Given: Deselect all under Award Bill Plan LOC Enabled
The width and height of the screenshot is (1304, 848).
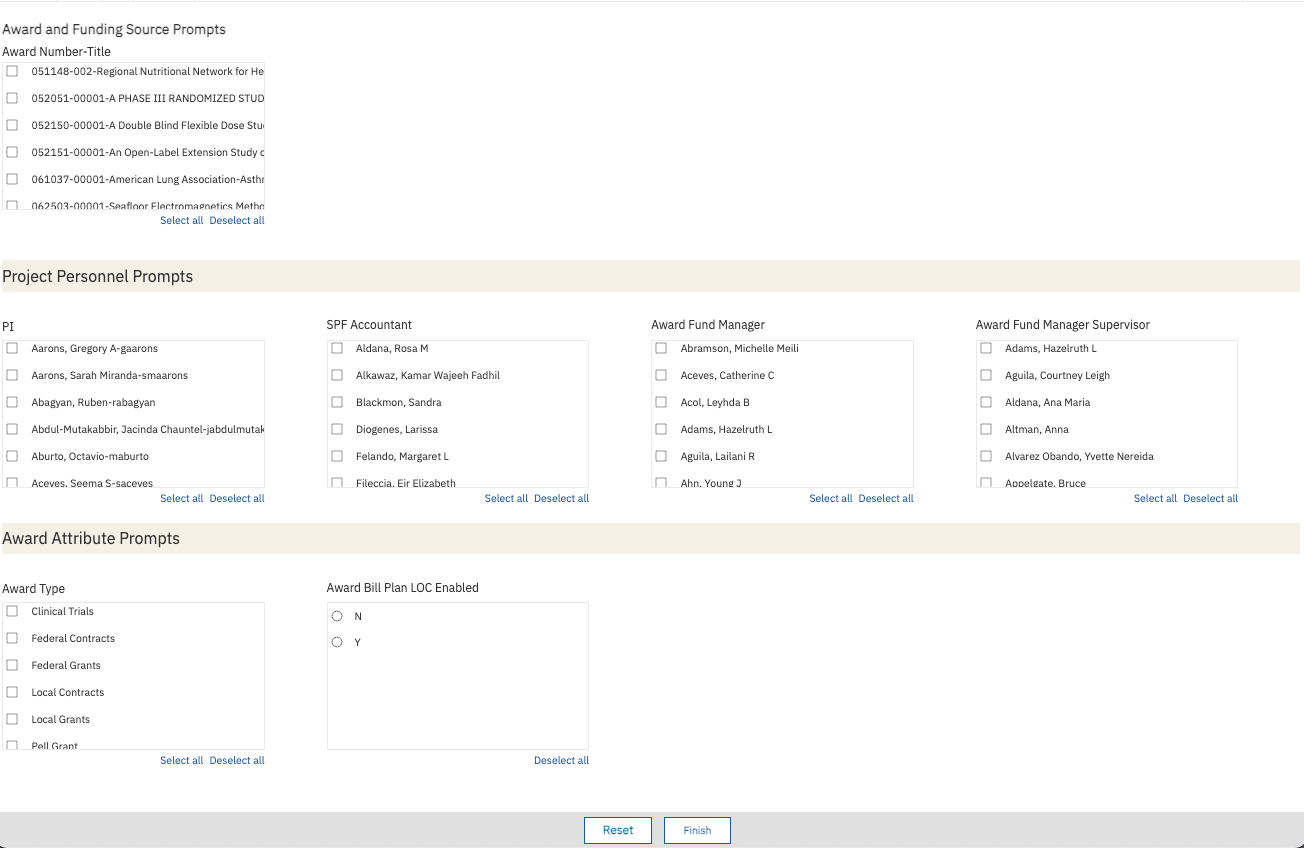Looking at the screenshot, I should coord(561,760).
